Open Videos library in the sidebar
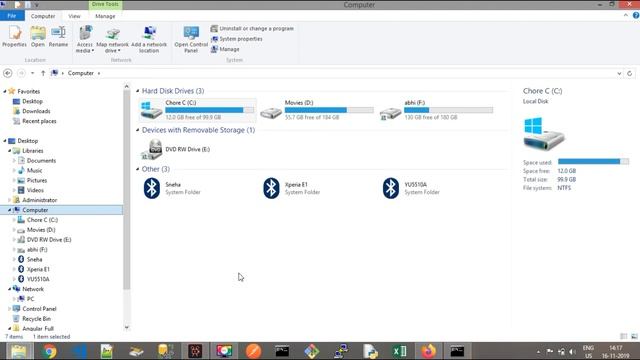Screen dimensions: 640x360 click(x=35, y=190)
